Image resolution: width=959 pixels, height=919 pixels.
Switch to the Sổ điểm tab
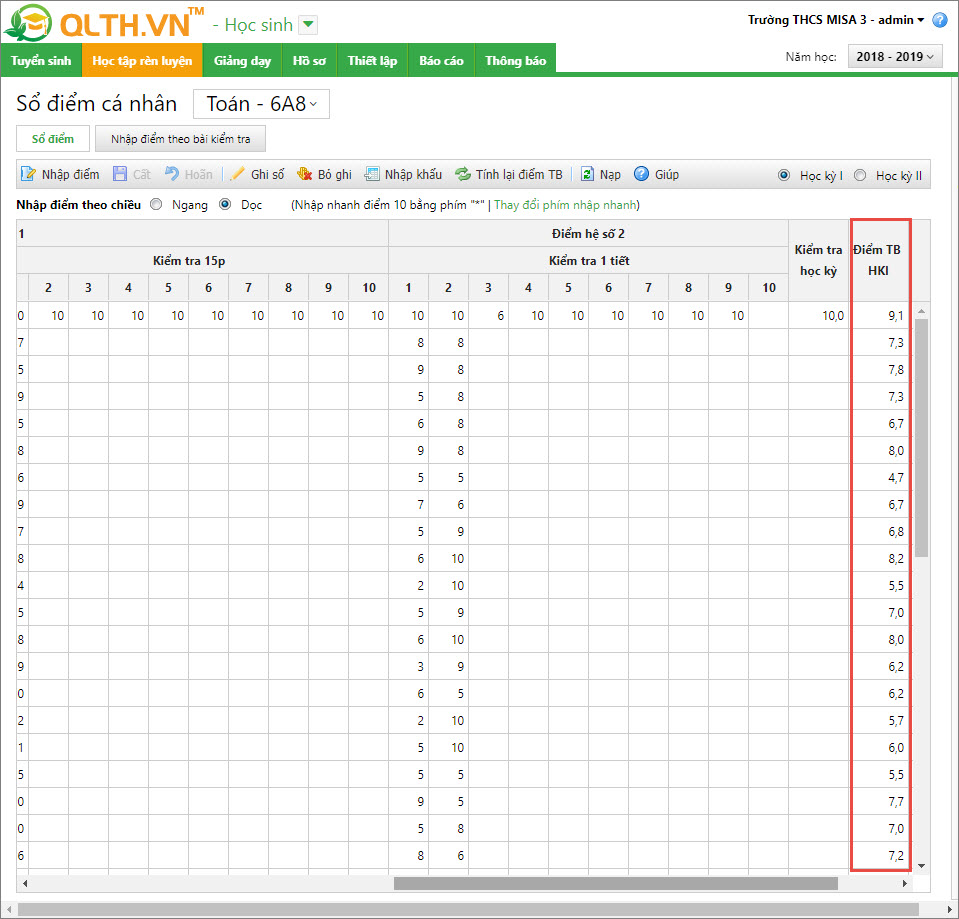(53, 139)
